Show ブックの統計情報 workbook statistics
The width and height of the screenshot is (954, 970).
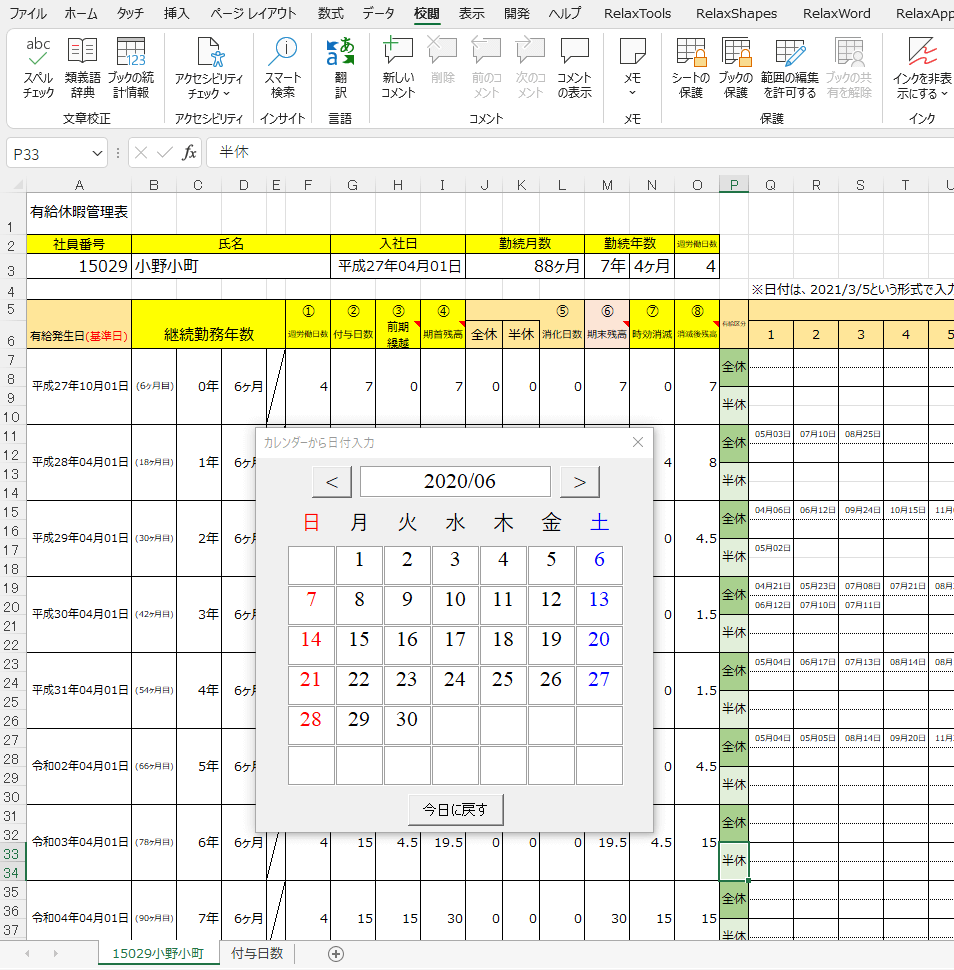131,67
